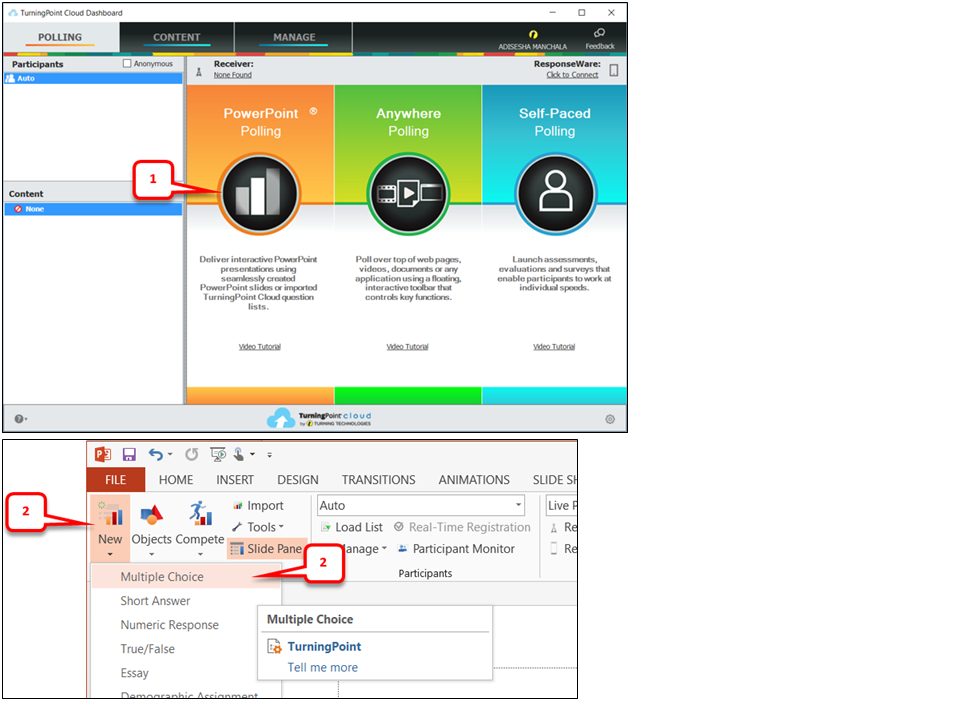
Task: Open Participant Monitor
Action: [x=456, y=549]
